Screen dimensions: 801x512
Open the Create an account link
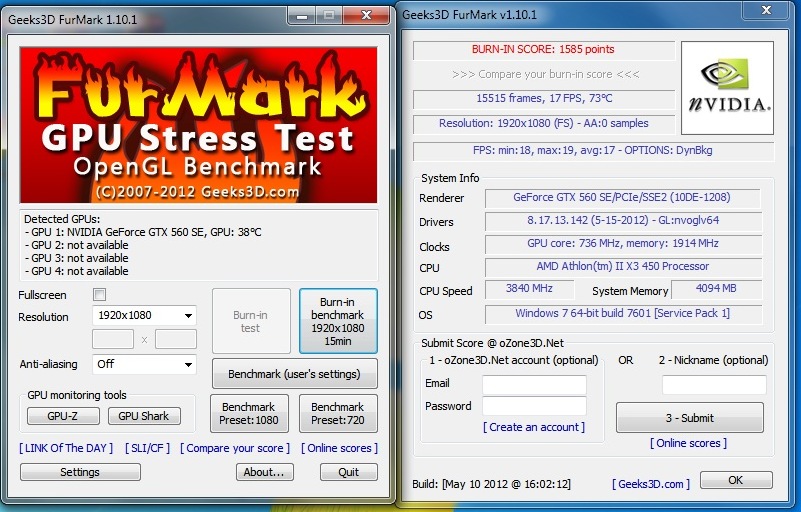pyautogui.click(x=534, y=427)
